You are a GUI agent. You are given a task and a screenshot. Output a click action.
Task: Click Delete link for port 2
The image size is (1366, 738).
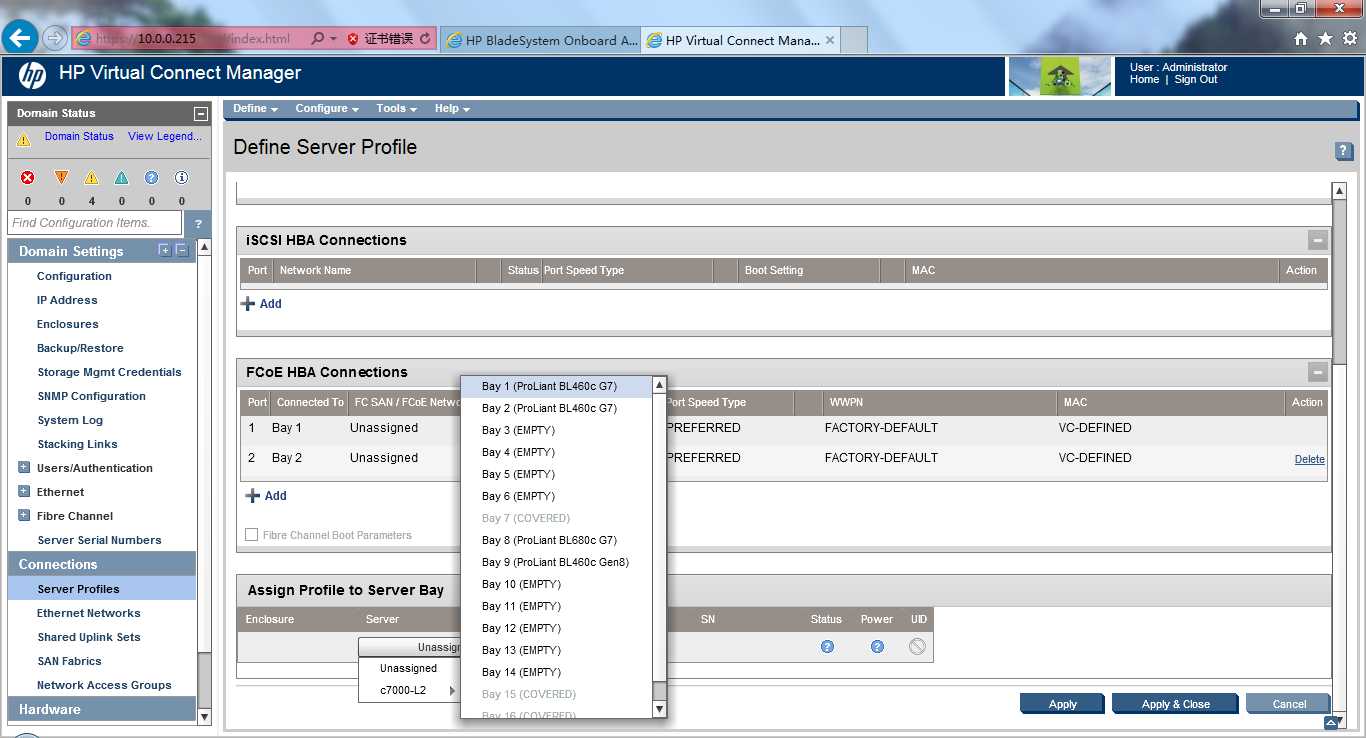click(1310, 459)
